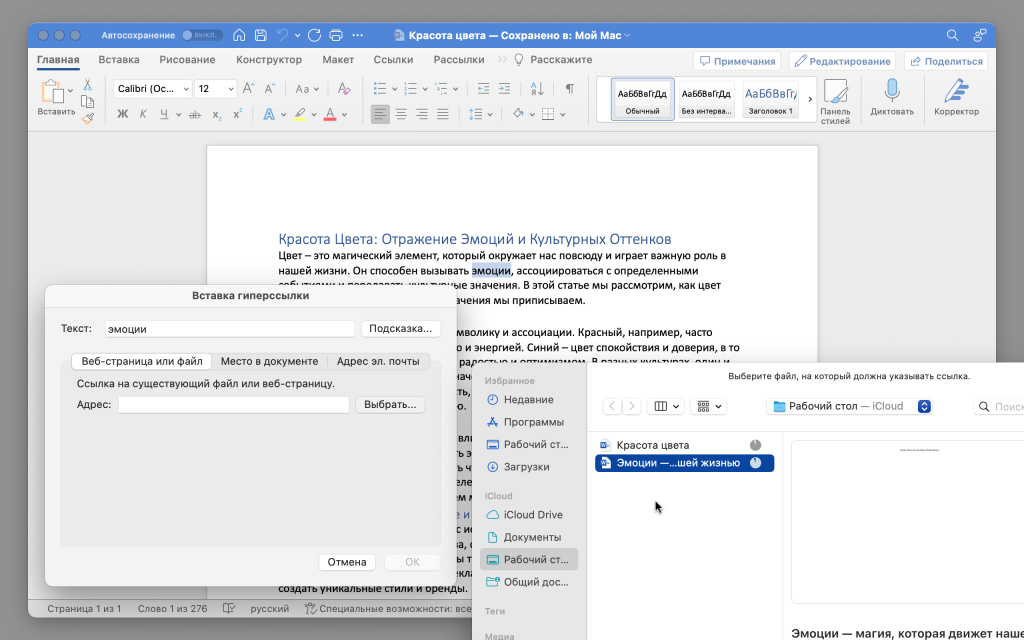Click the Print icon in title bar
The height and width of the screenshot is (640, 1024).
(336, 35)
